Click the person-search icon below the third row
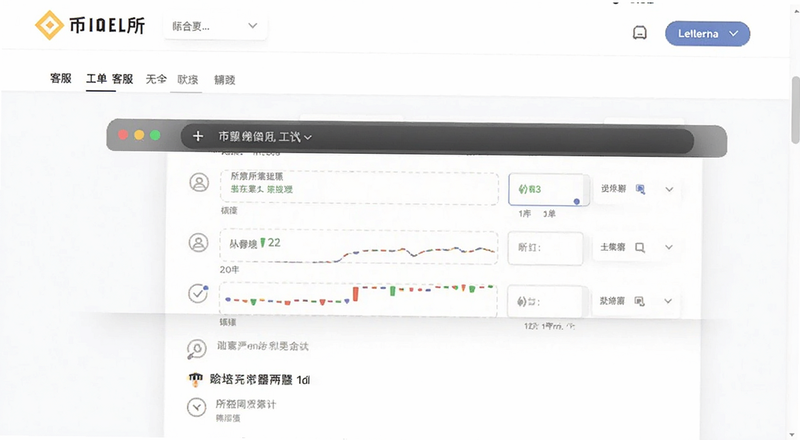The height and width of the screenshot is (440, 800). coord(196,349)
